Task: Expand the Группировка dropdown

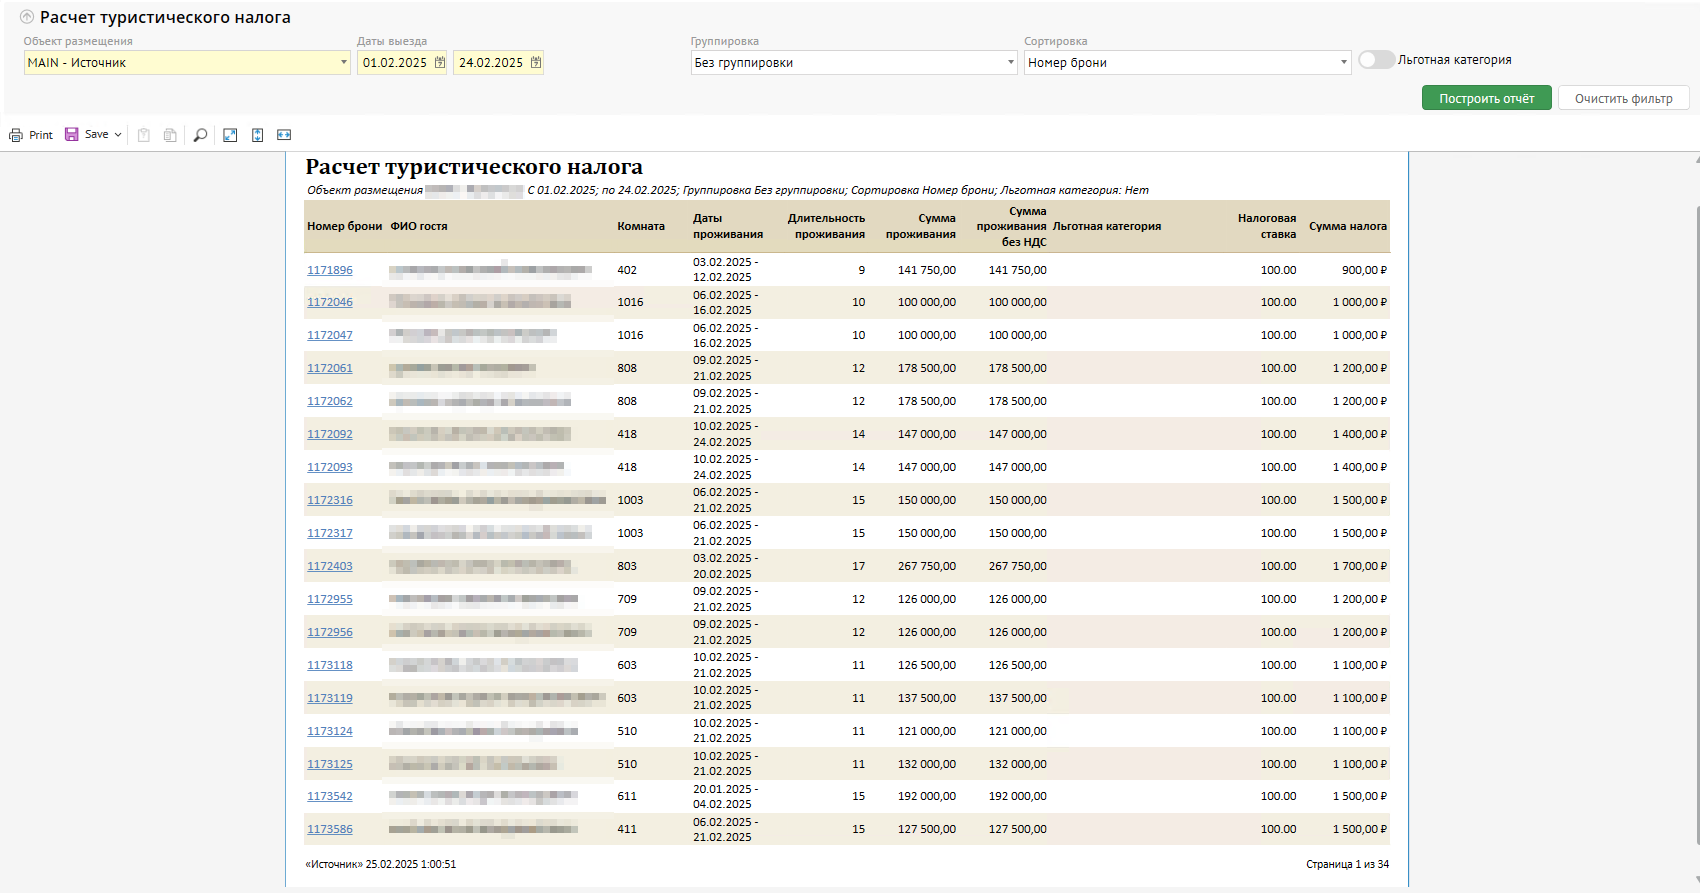Action: click(1010, 62)
